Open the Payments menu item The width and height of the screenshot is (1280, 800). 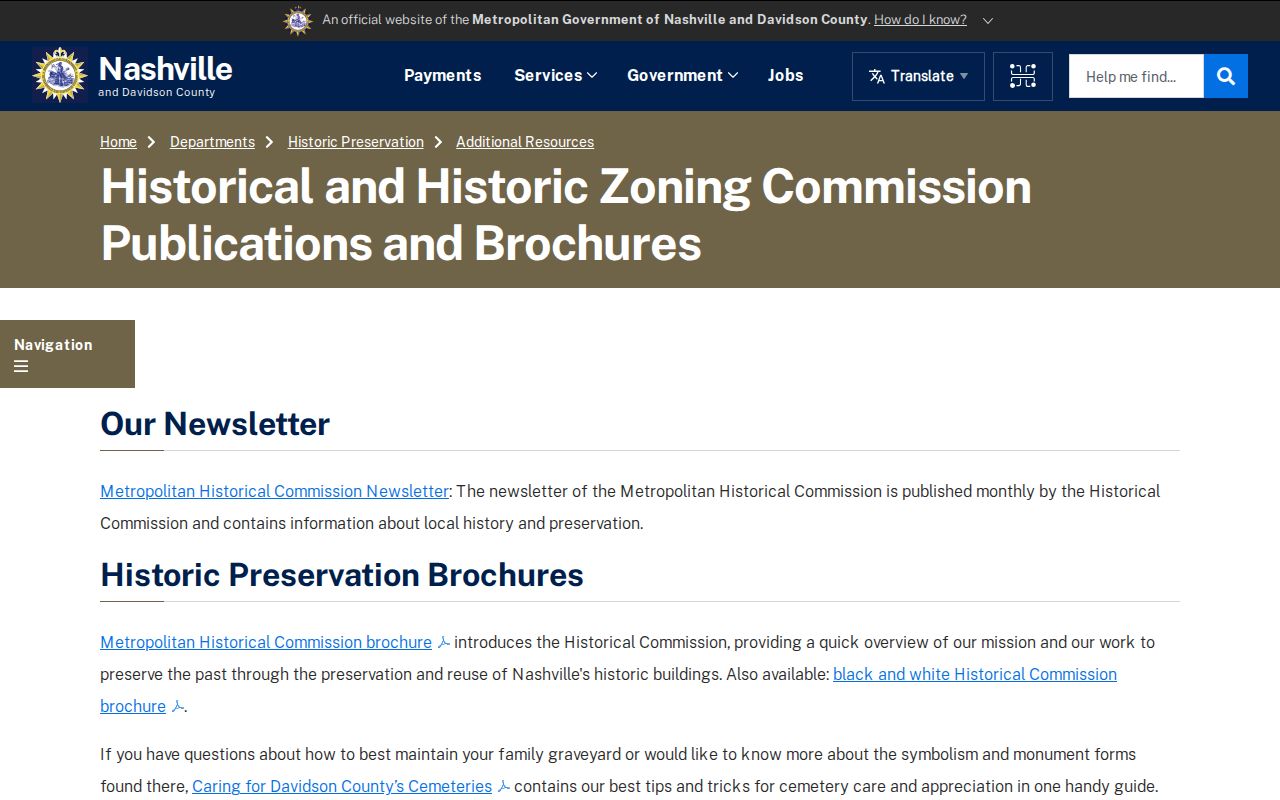(x=442, y=75)
